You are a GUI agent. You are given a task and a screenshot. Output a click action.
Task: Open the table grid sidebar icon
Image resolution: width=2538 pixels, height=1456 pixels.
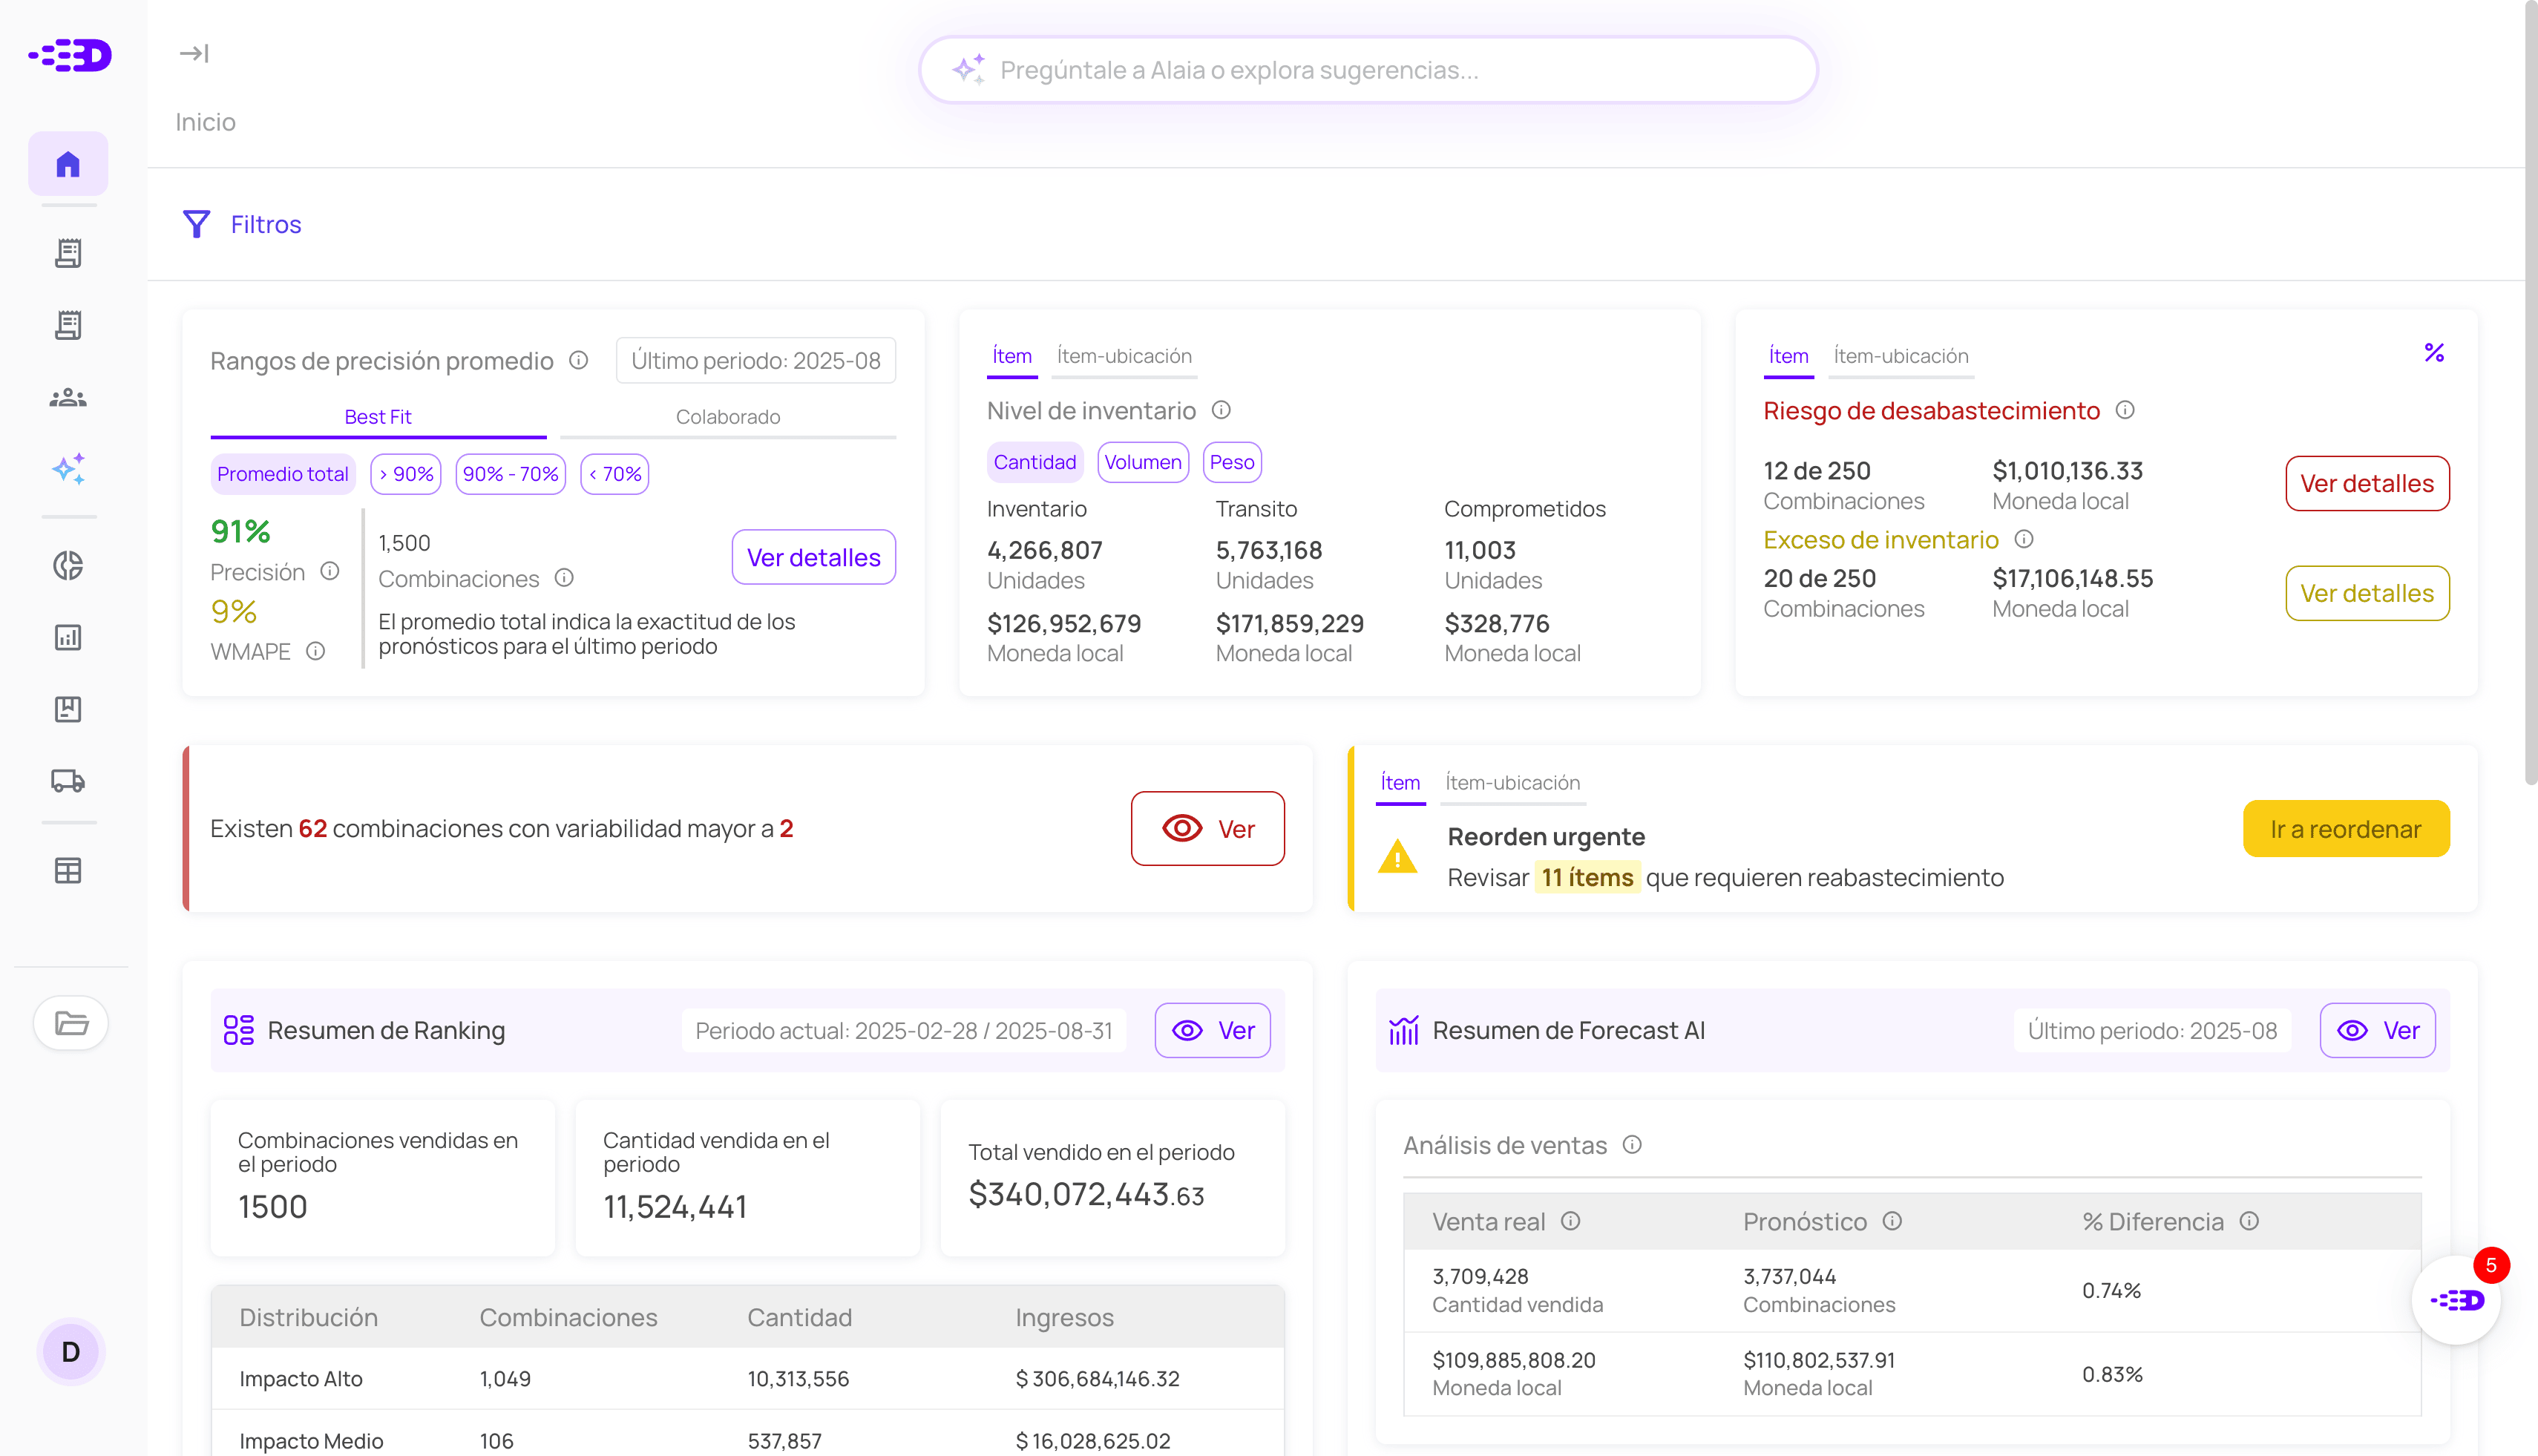pos(68,870)
